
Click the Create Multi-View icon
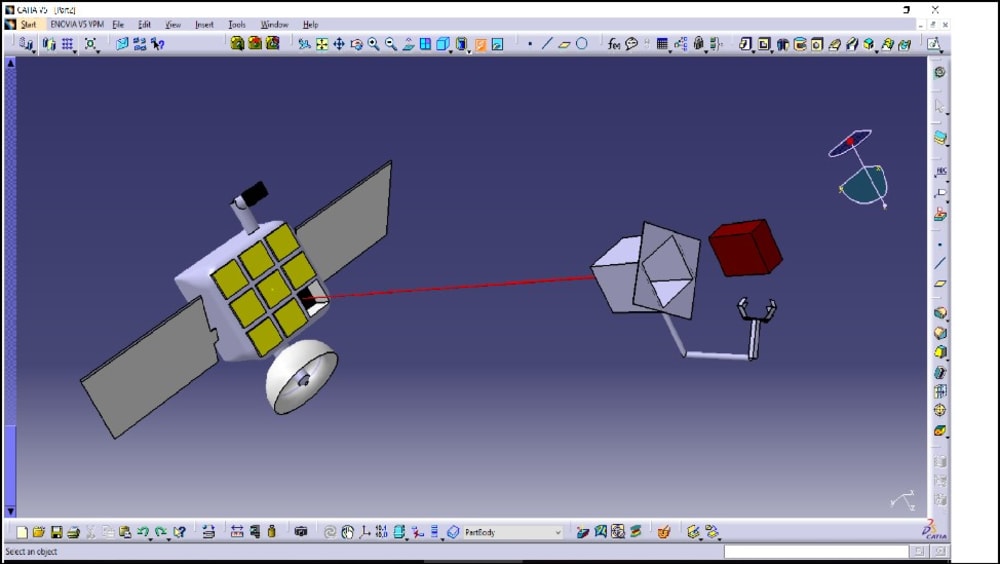(x=425, y=43)
